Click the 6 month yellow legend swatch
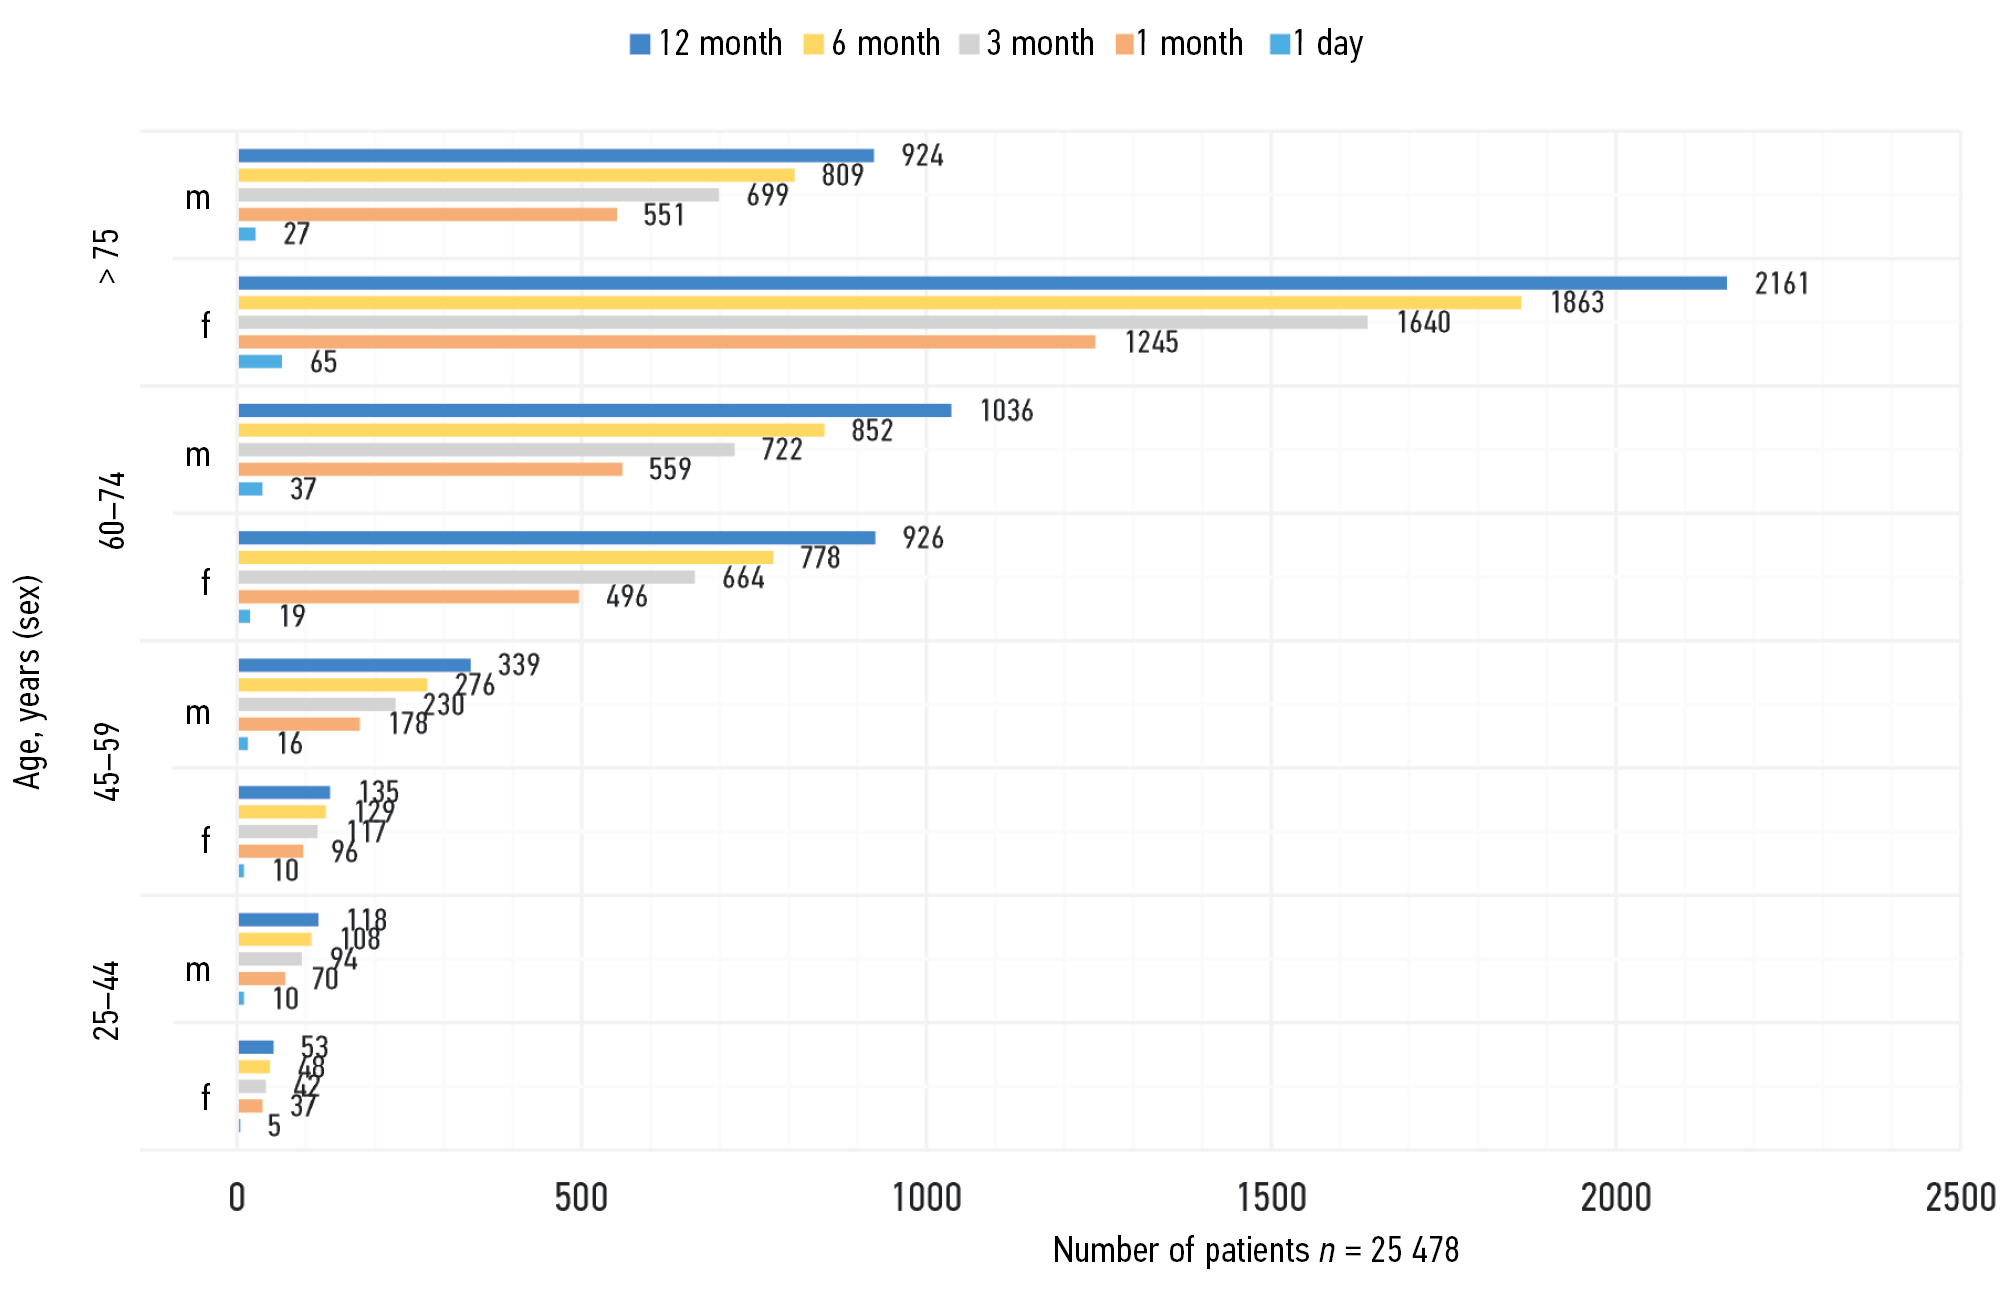 point(813,45)
